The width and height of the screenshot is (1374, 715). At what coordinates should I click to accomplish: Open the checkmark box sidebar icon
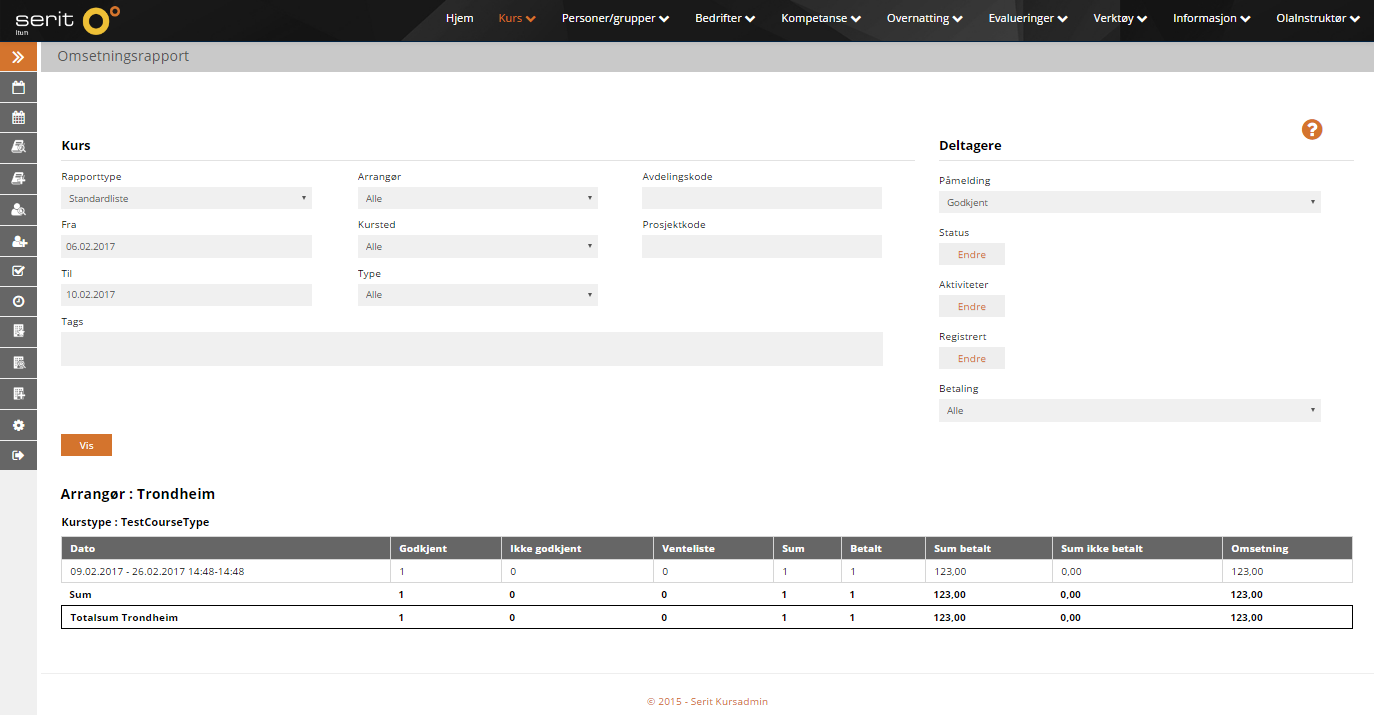pyautogui.click(x=18, y=271)
